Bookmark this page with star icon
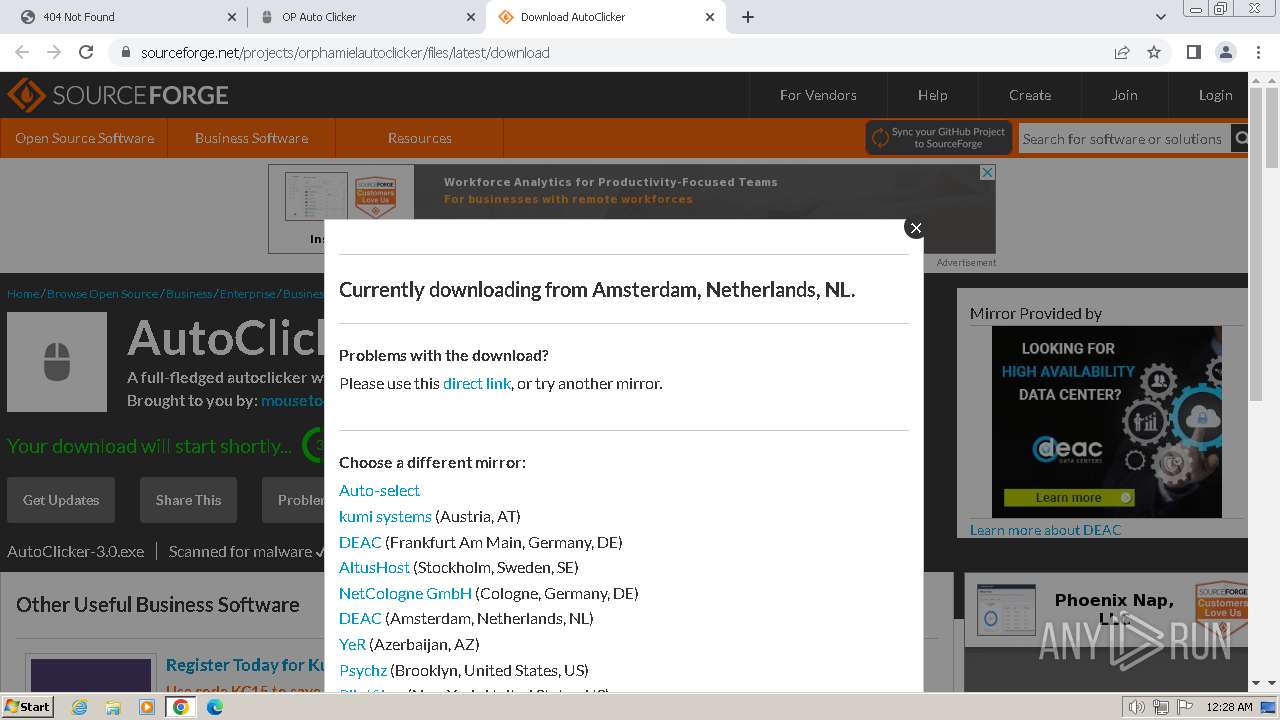This screenshot has width=1280, height=720. pos(1154,52)
